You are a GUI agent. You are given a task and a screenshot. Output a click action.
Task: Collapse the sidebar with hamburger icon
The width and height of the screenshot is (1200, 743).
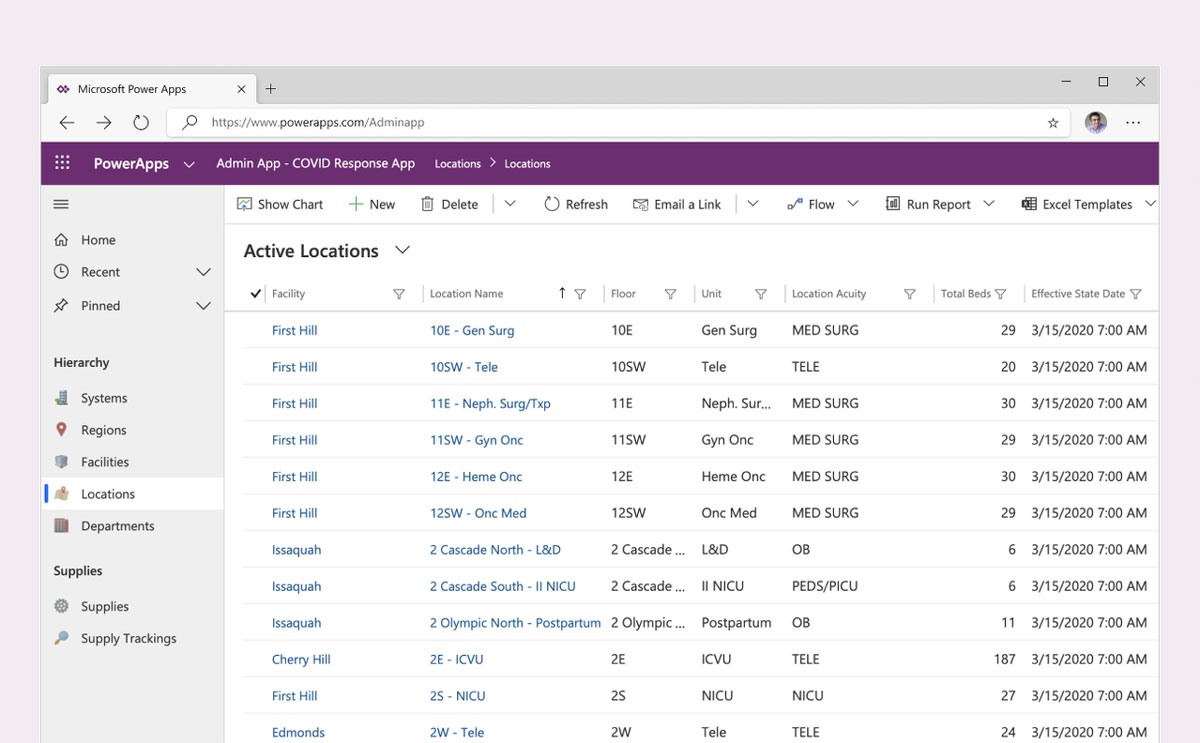pyautogui.click(x=61, y=204)
